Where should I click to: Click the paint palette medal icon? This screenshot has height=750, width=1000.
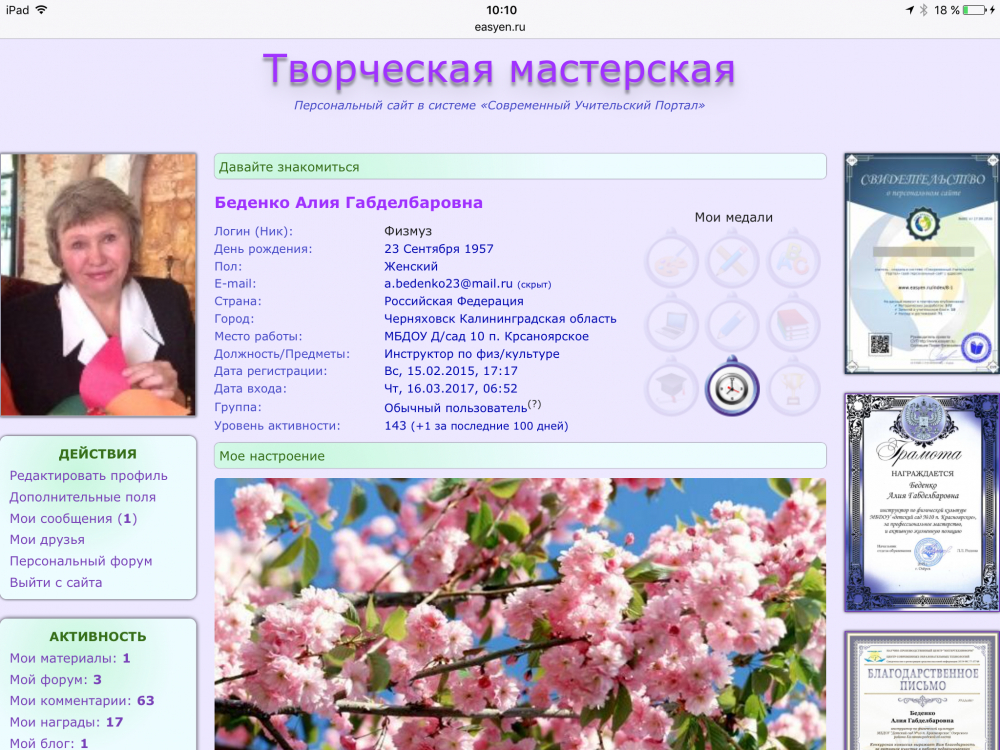click(672, 260)
